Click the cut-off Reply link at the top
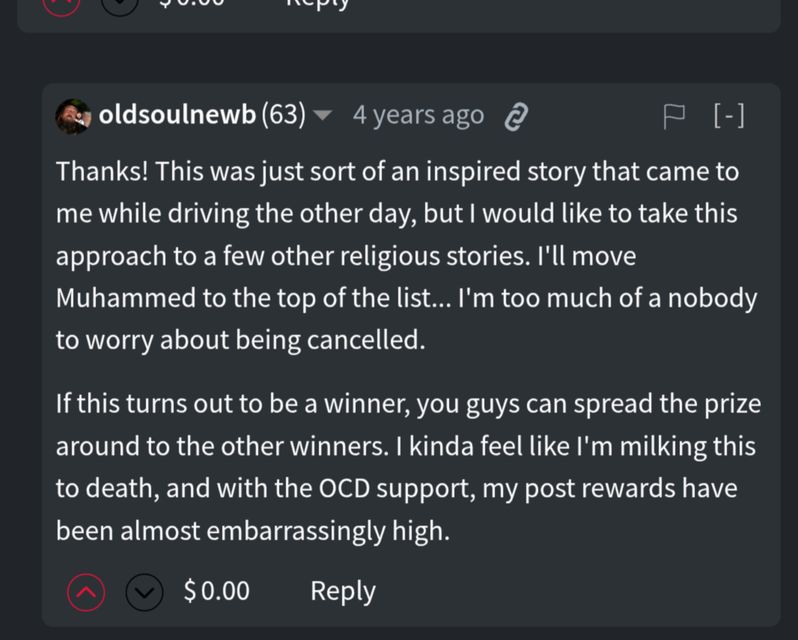This screenshot has width=798, height=640. coord(318,4)
